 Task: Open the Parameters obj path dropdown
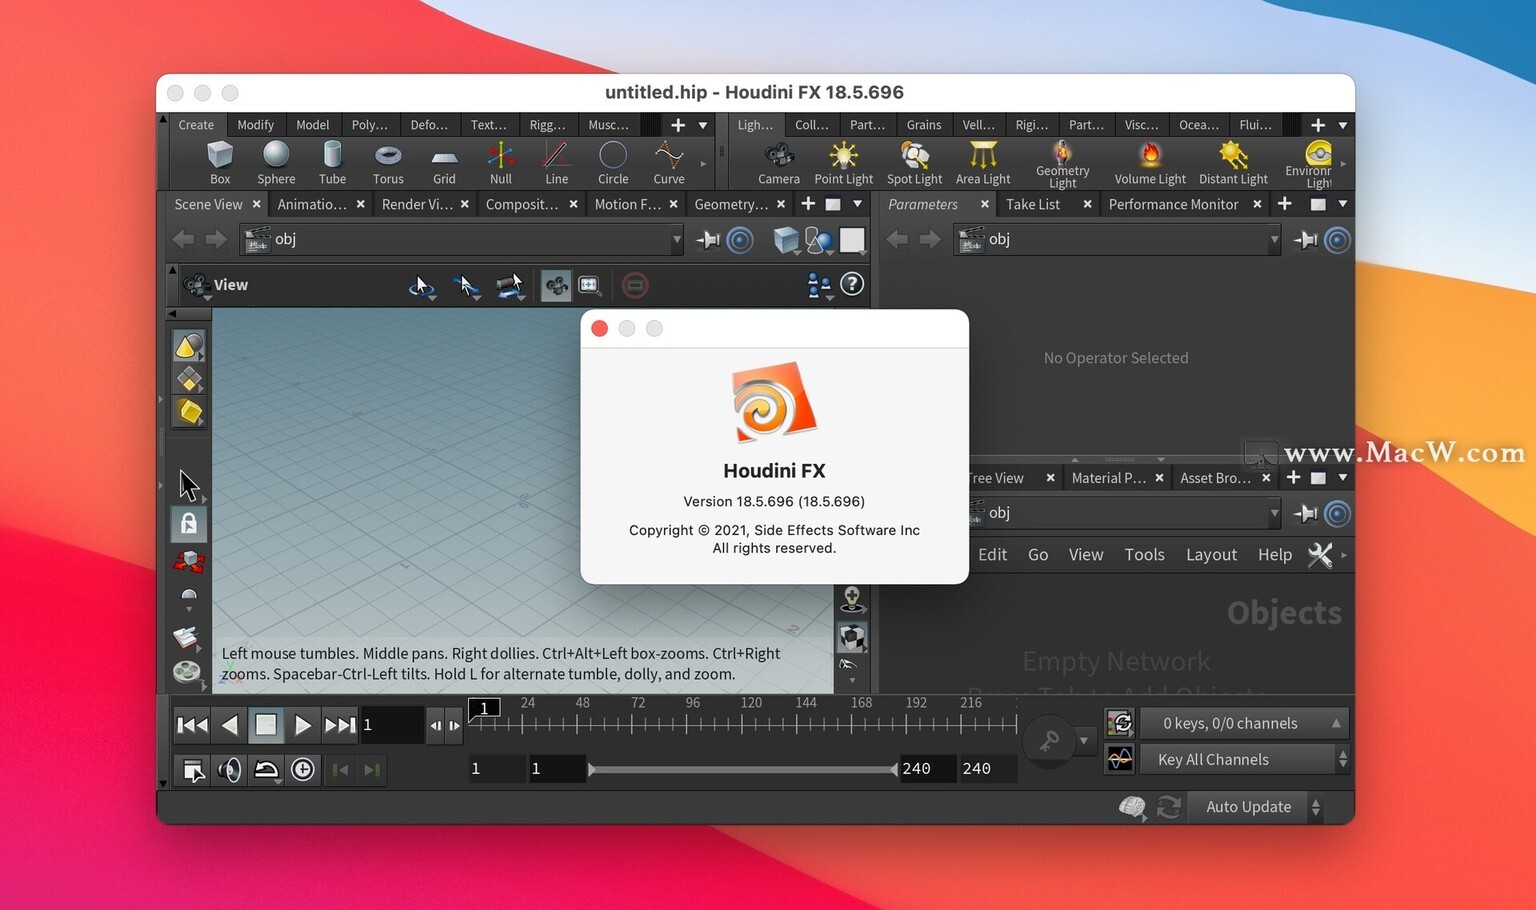pyautogui.click(x=1274, y=240)
